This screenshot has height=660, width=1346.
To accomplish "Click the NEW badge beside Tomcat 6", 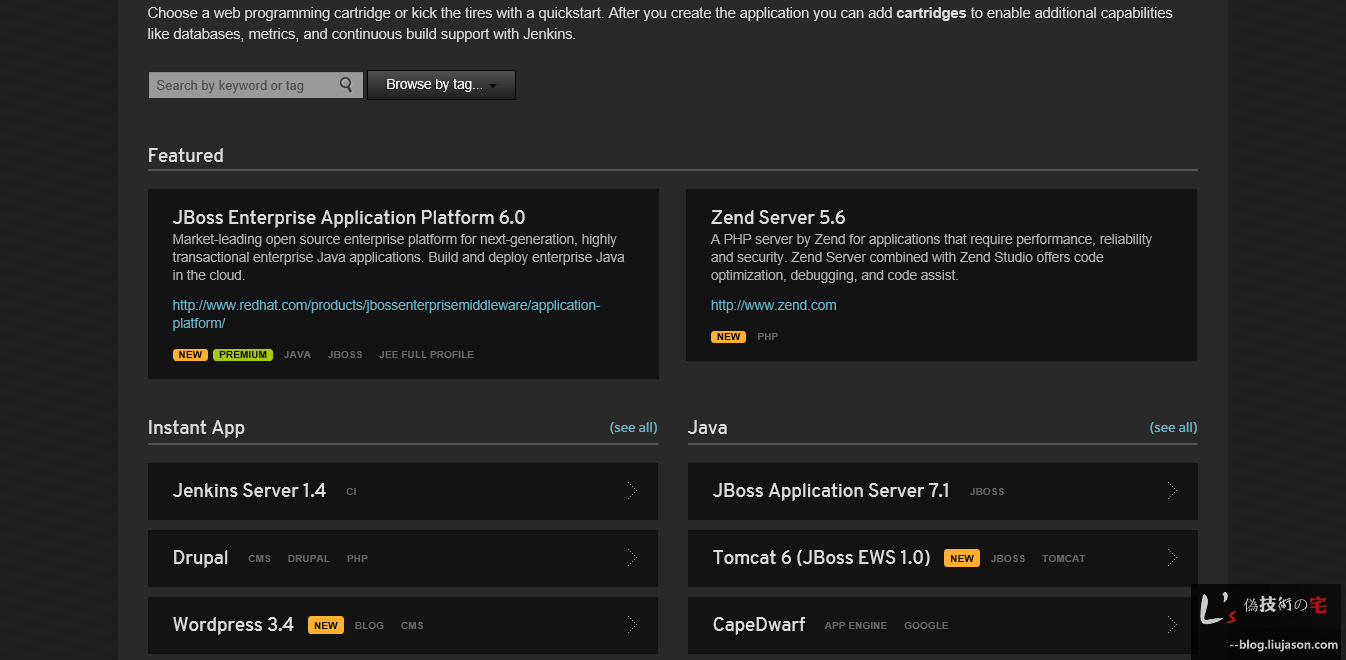I will (962, 559).
